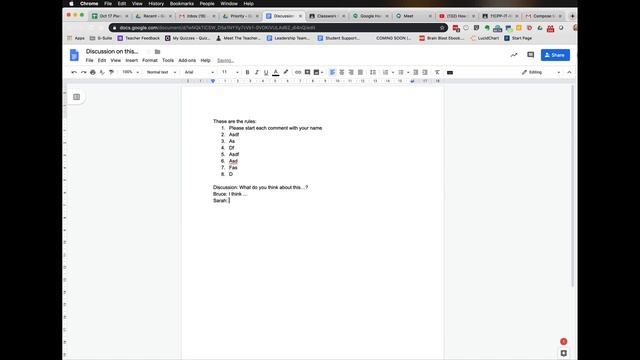Open bulleted list style arrow
Viewport: 640px width, 360px height.
[x=408, y=72]
